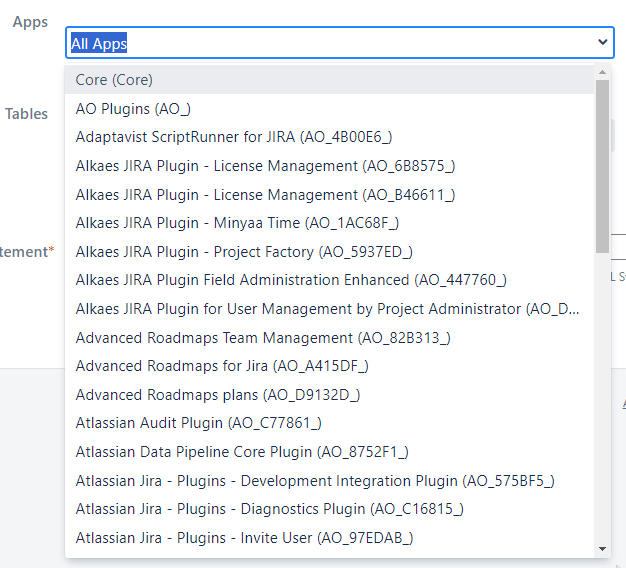The height and width of the screenshot is (568, 626).
Task: Choose Alkaes JIRA Plugin - Project Factory
Action: click(244, 252)
